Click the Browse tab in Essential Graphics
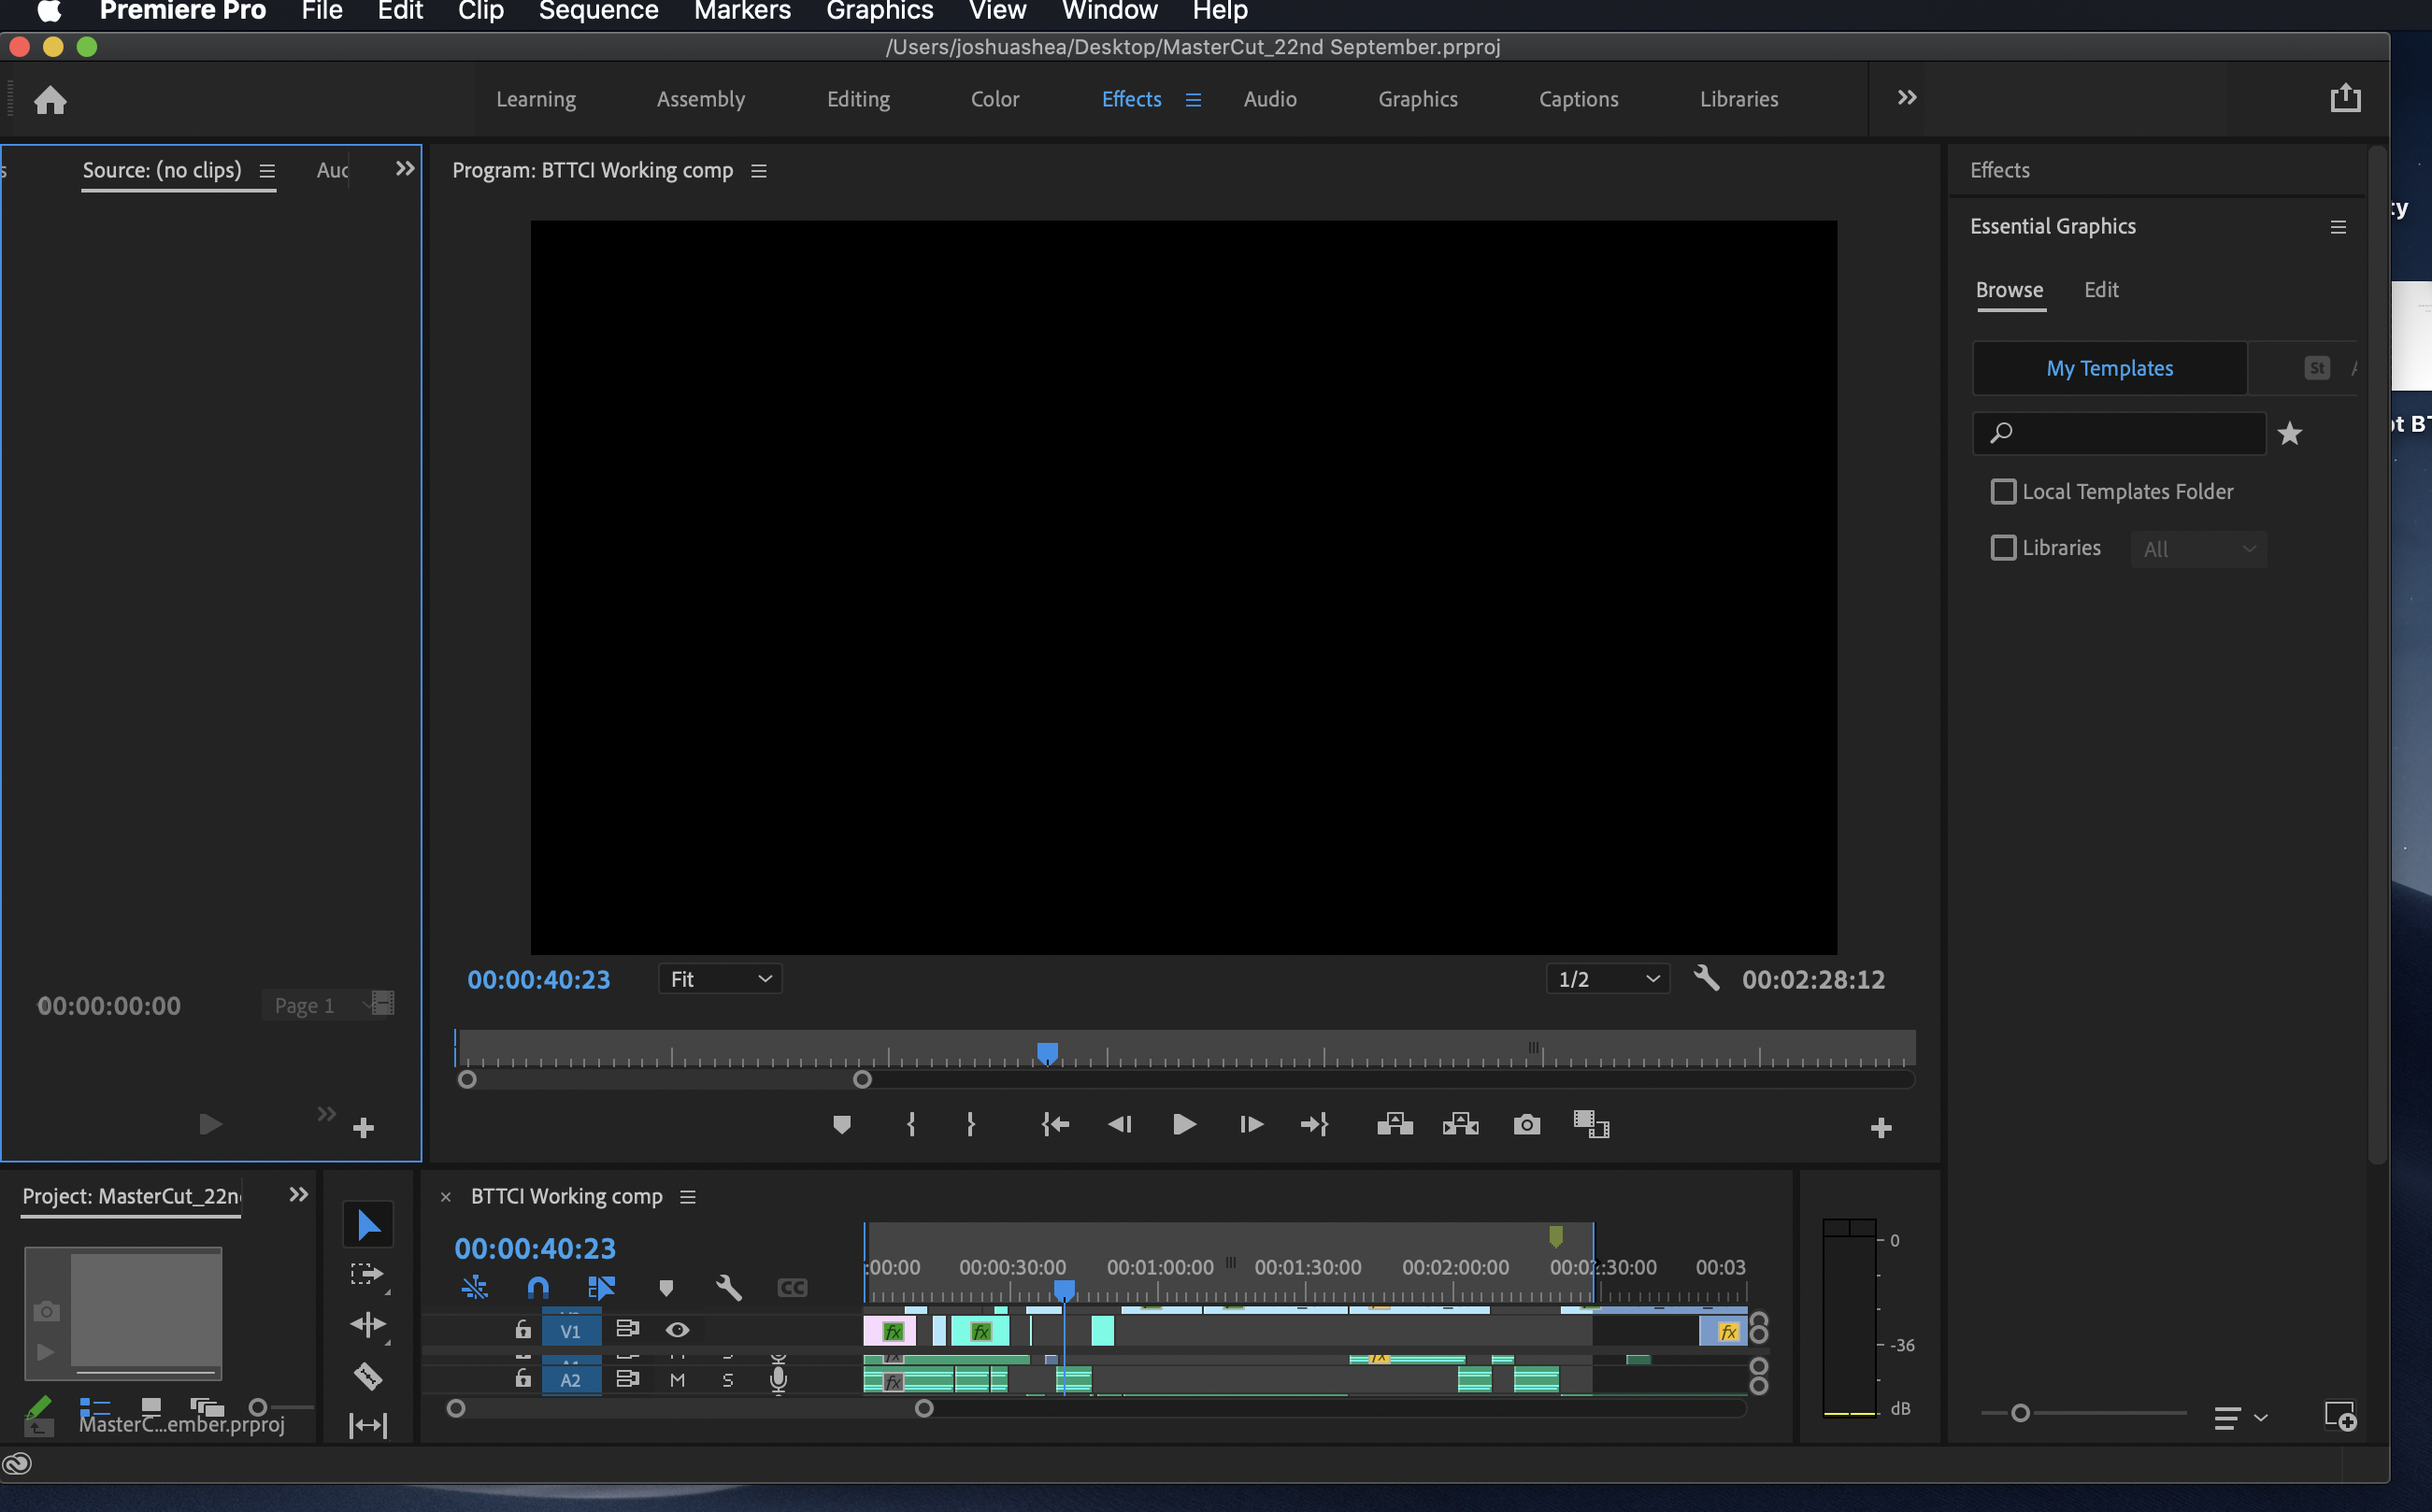This screenshot has width=2432, height=1512. click(x=2010, y=289)
